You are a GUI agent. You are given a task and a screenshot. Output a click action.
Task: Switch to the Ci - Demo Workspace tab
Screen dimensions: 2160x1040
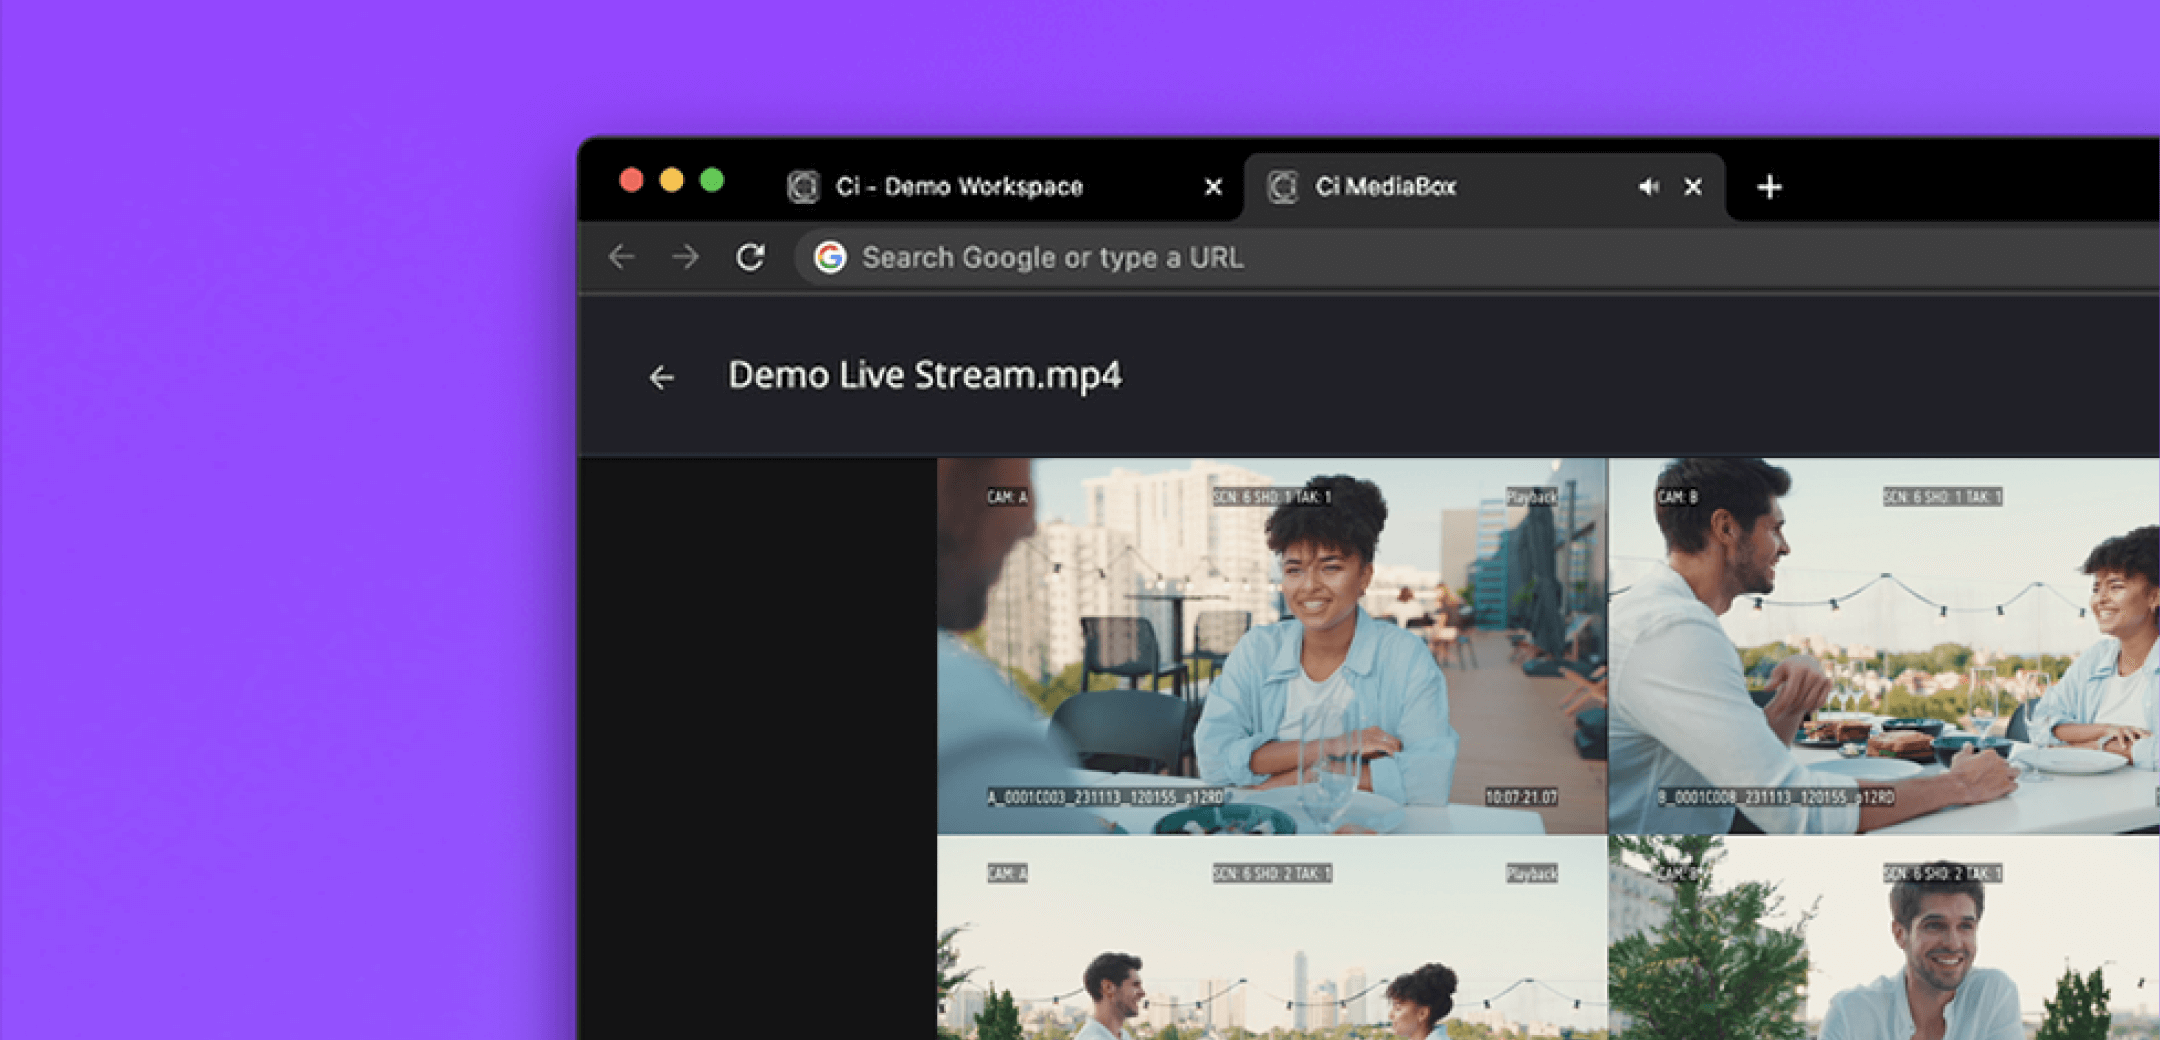pos(960,187)
